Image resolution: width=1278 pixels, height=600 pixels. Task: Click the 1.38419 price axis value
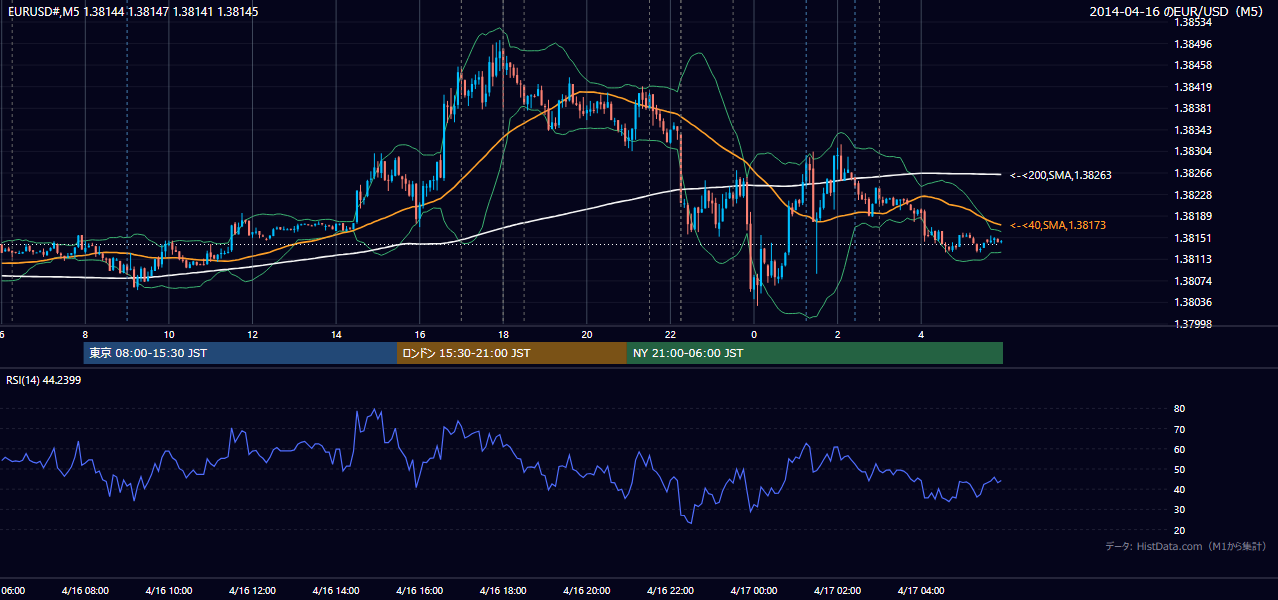pyautogui.click(x=1194, y=87)
